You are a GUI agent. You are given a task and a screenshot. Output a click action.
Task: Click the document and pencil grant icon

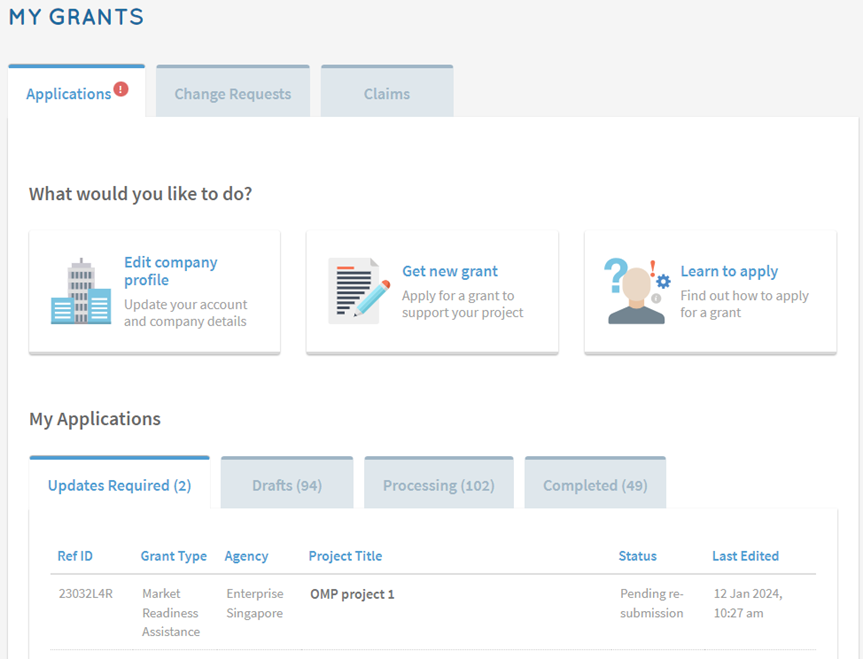(x=358, y=291)
